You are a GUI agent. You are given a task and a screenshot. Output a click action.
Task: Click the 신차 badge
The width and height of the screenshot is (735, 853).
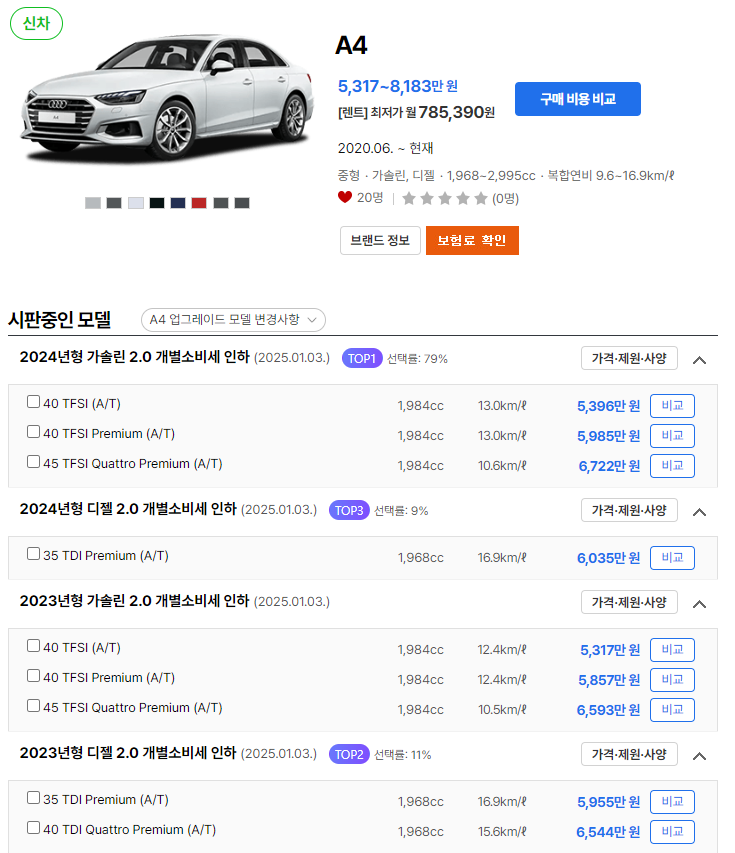click(x=36, y=23)
